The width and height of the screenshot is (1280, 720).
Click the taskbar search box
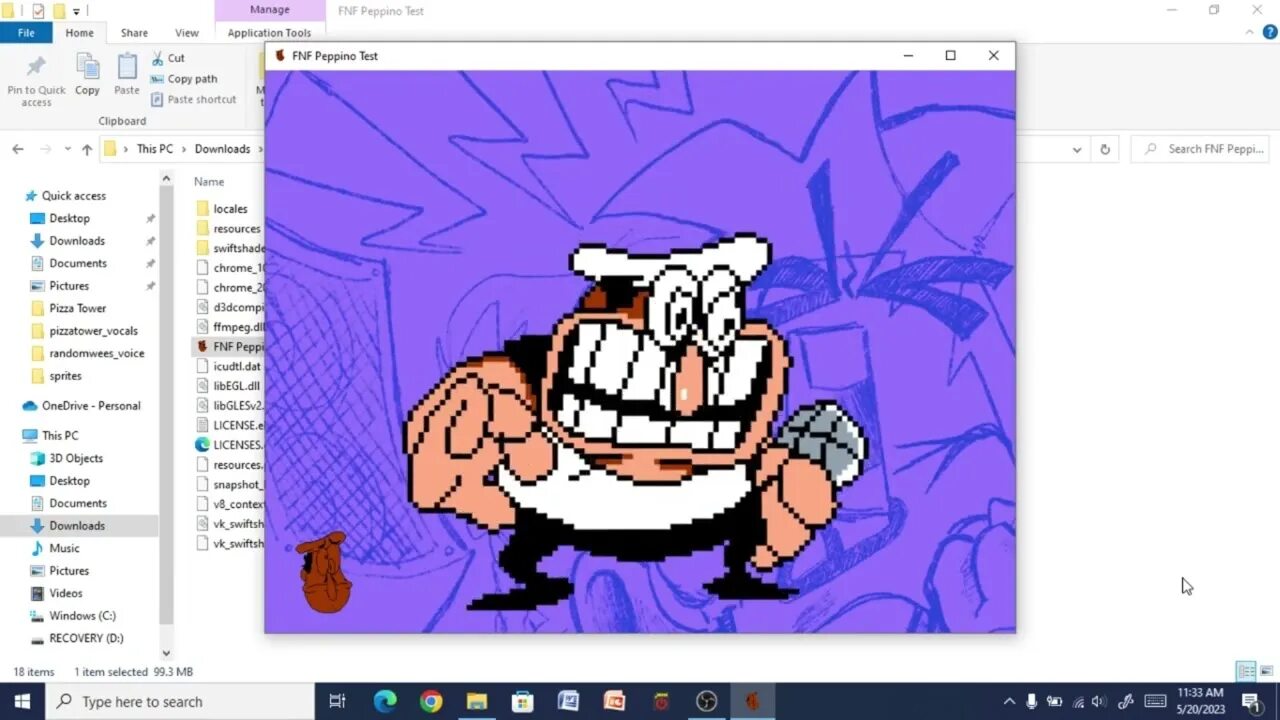click(181, 701)
